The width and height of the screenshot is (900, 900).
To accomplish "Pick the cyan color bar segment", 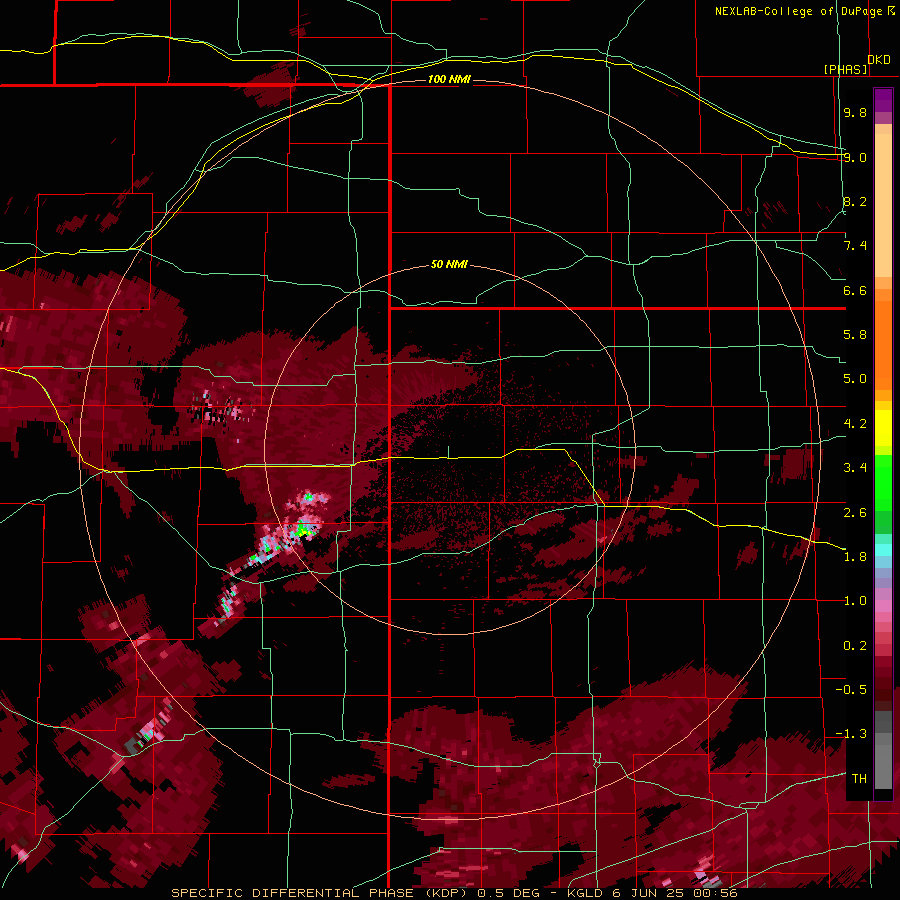I will coord(883,549).
